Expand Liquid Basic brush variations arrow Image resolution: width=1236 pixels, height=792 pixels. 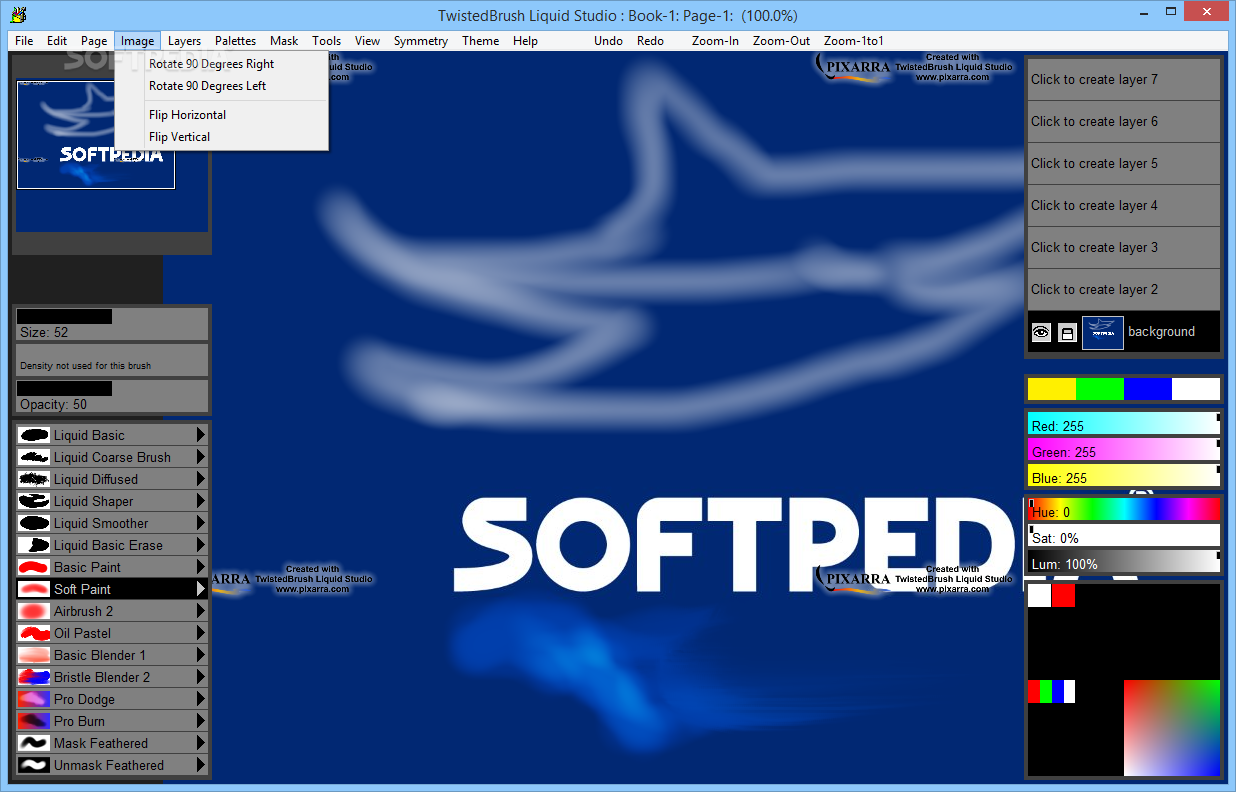(x=201, y=435)
